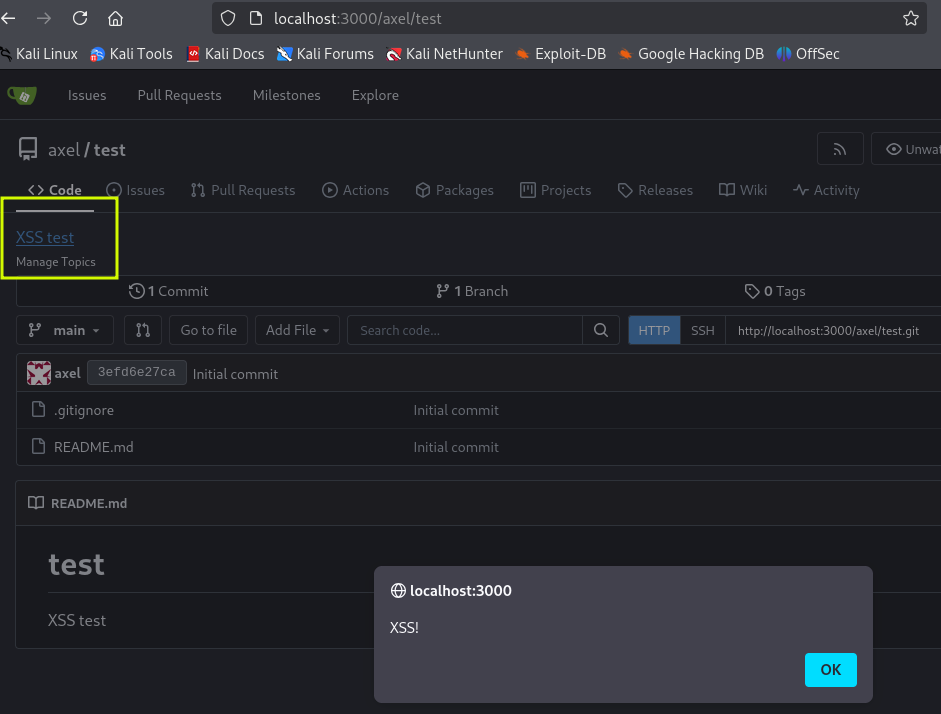
Task: Click the compare branches icon button
Action: coord(142,330)
